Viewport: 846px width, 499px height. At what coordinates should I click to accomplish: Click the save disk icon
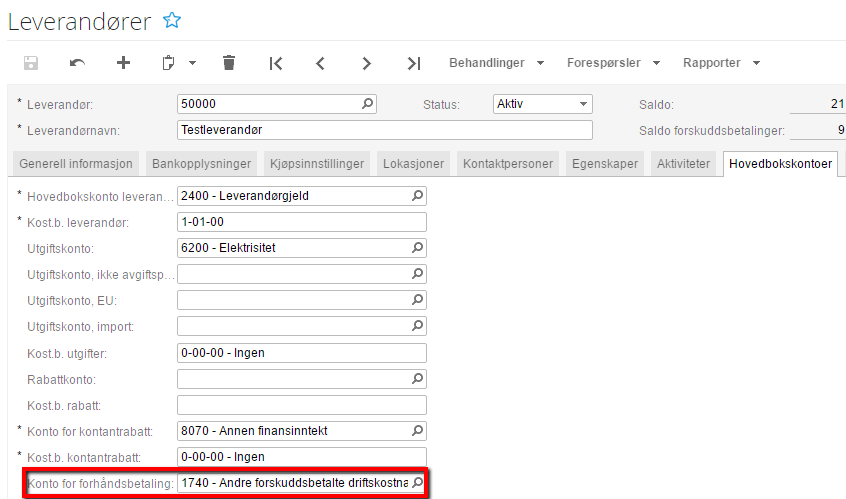tap(31, 63)
